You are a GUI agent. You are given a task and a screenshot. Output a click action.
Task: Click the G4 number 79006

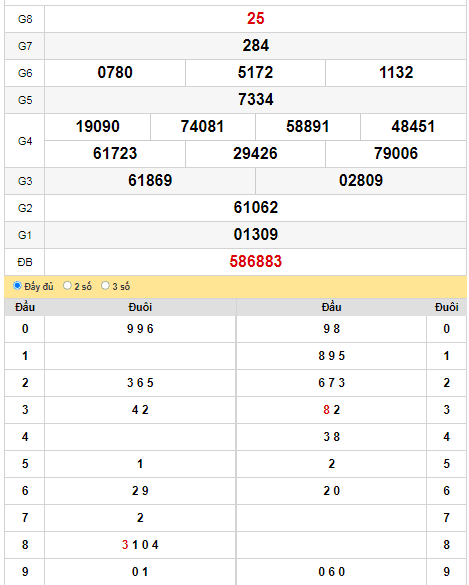pos(396,153)
